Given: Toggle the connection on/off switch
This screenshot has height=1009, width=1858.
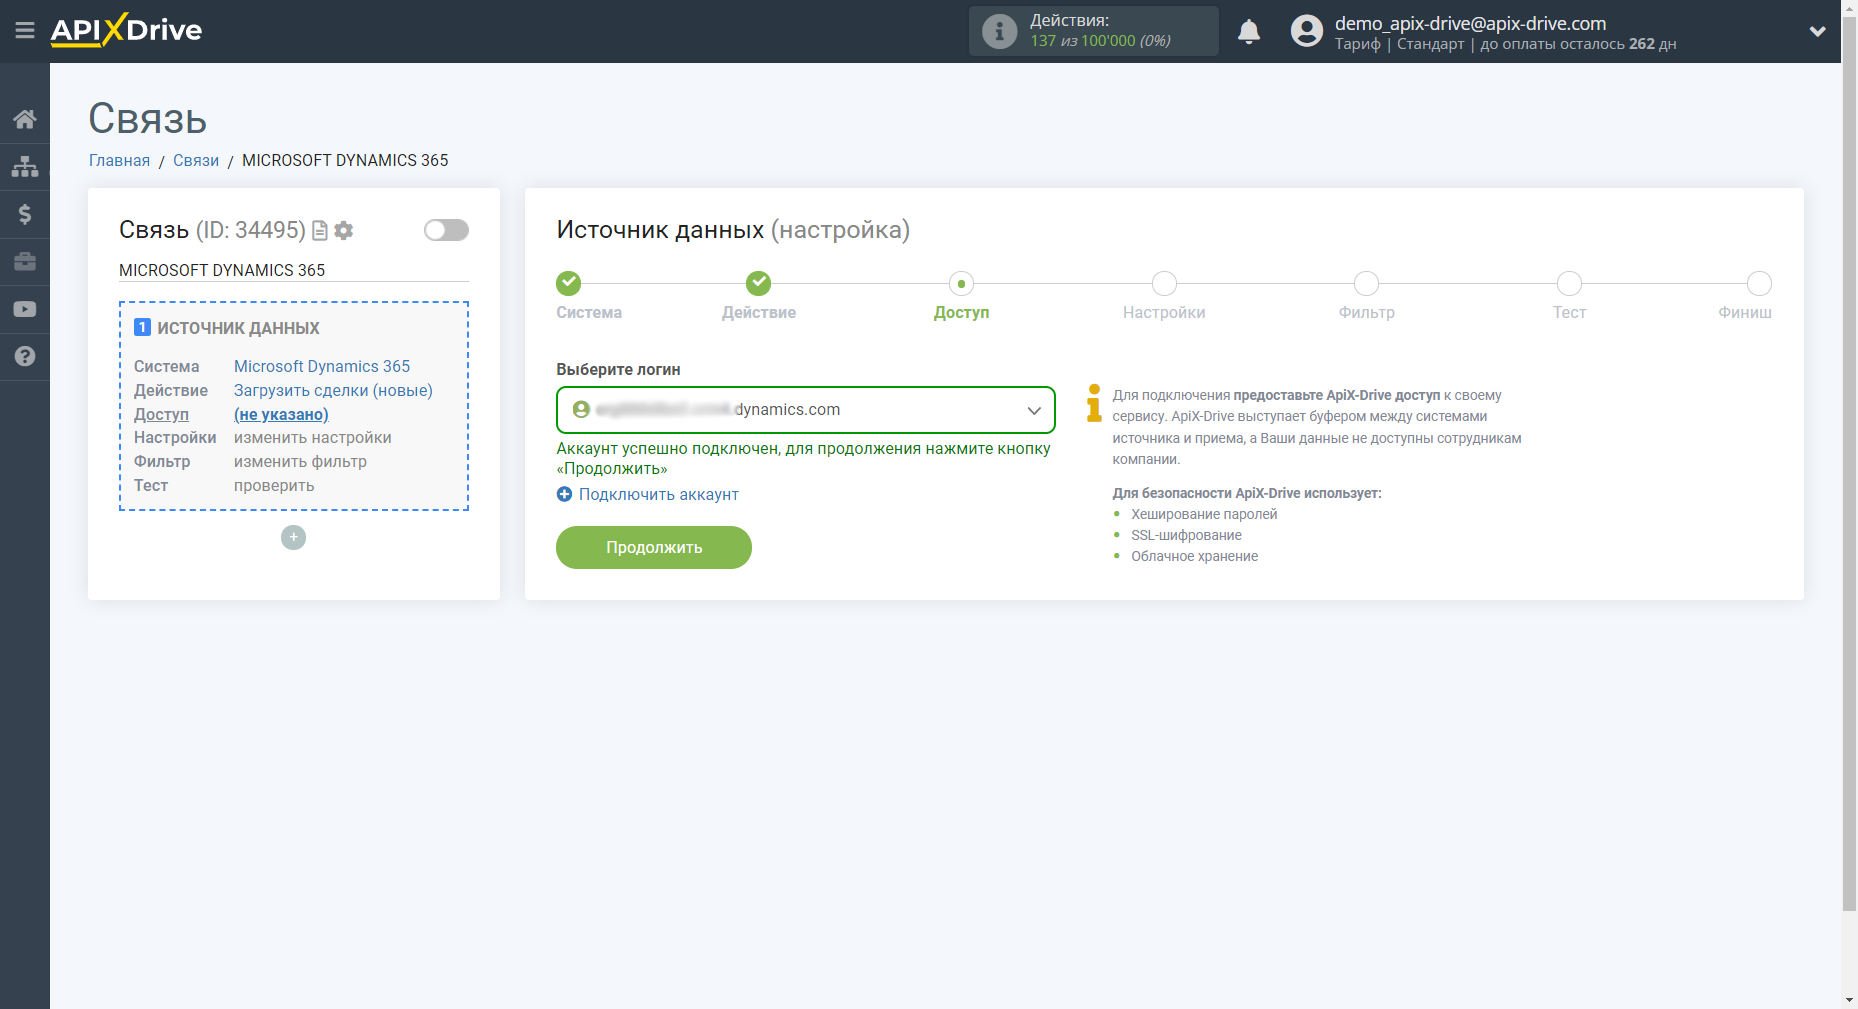Looking at the screenshot, I should tap(446, 230).
